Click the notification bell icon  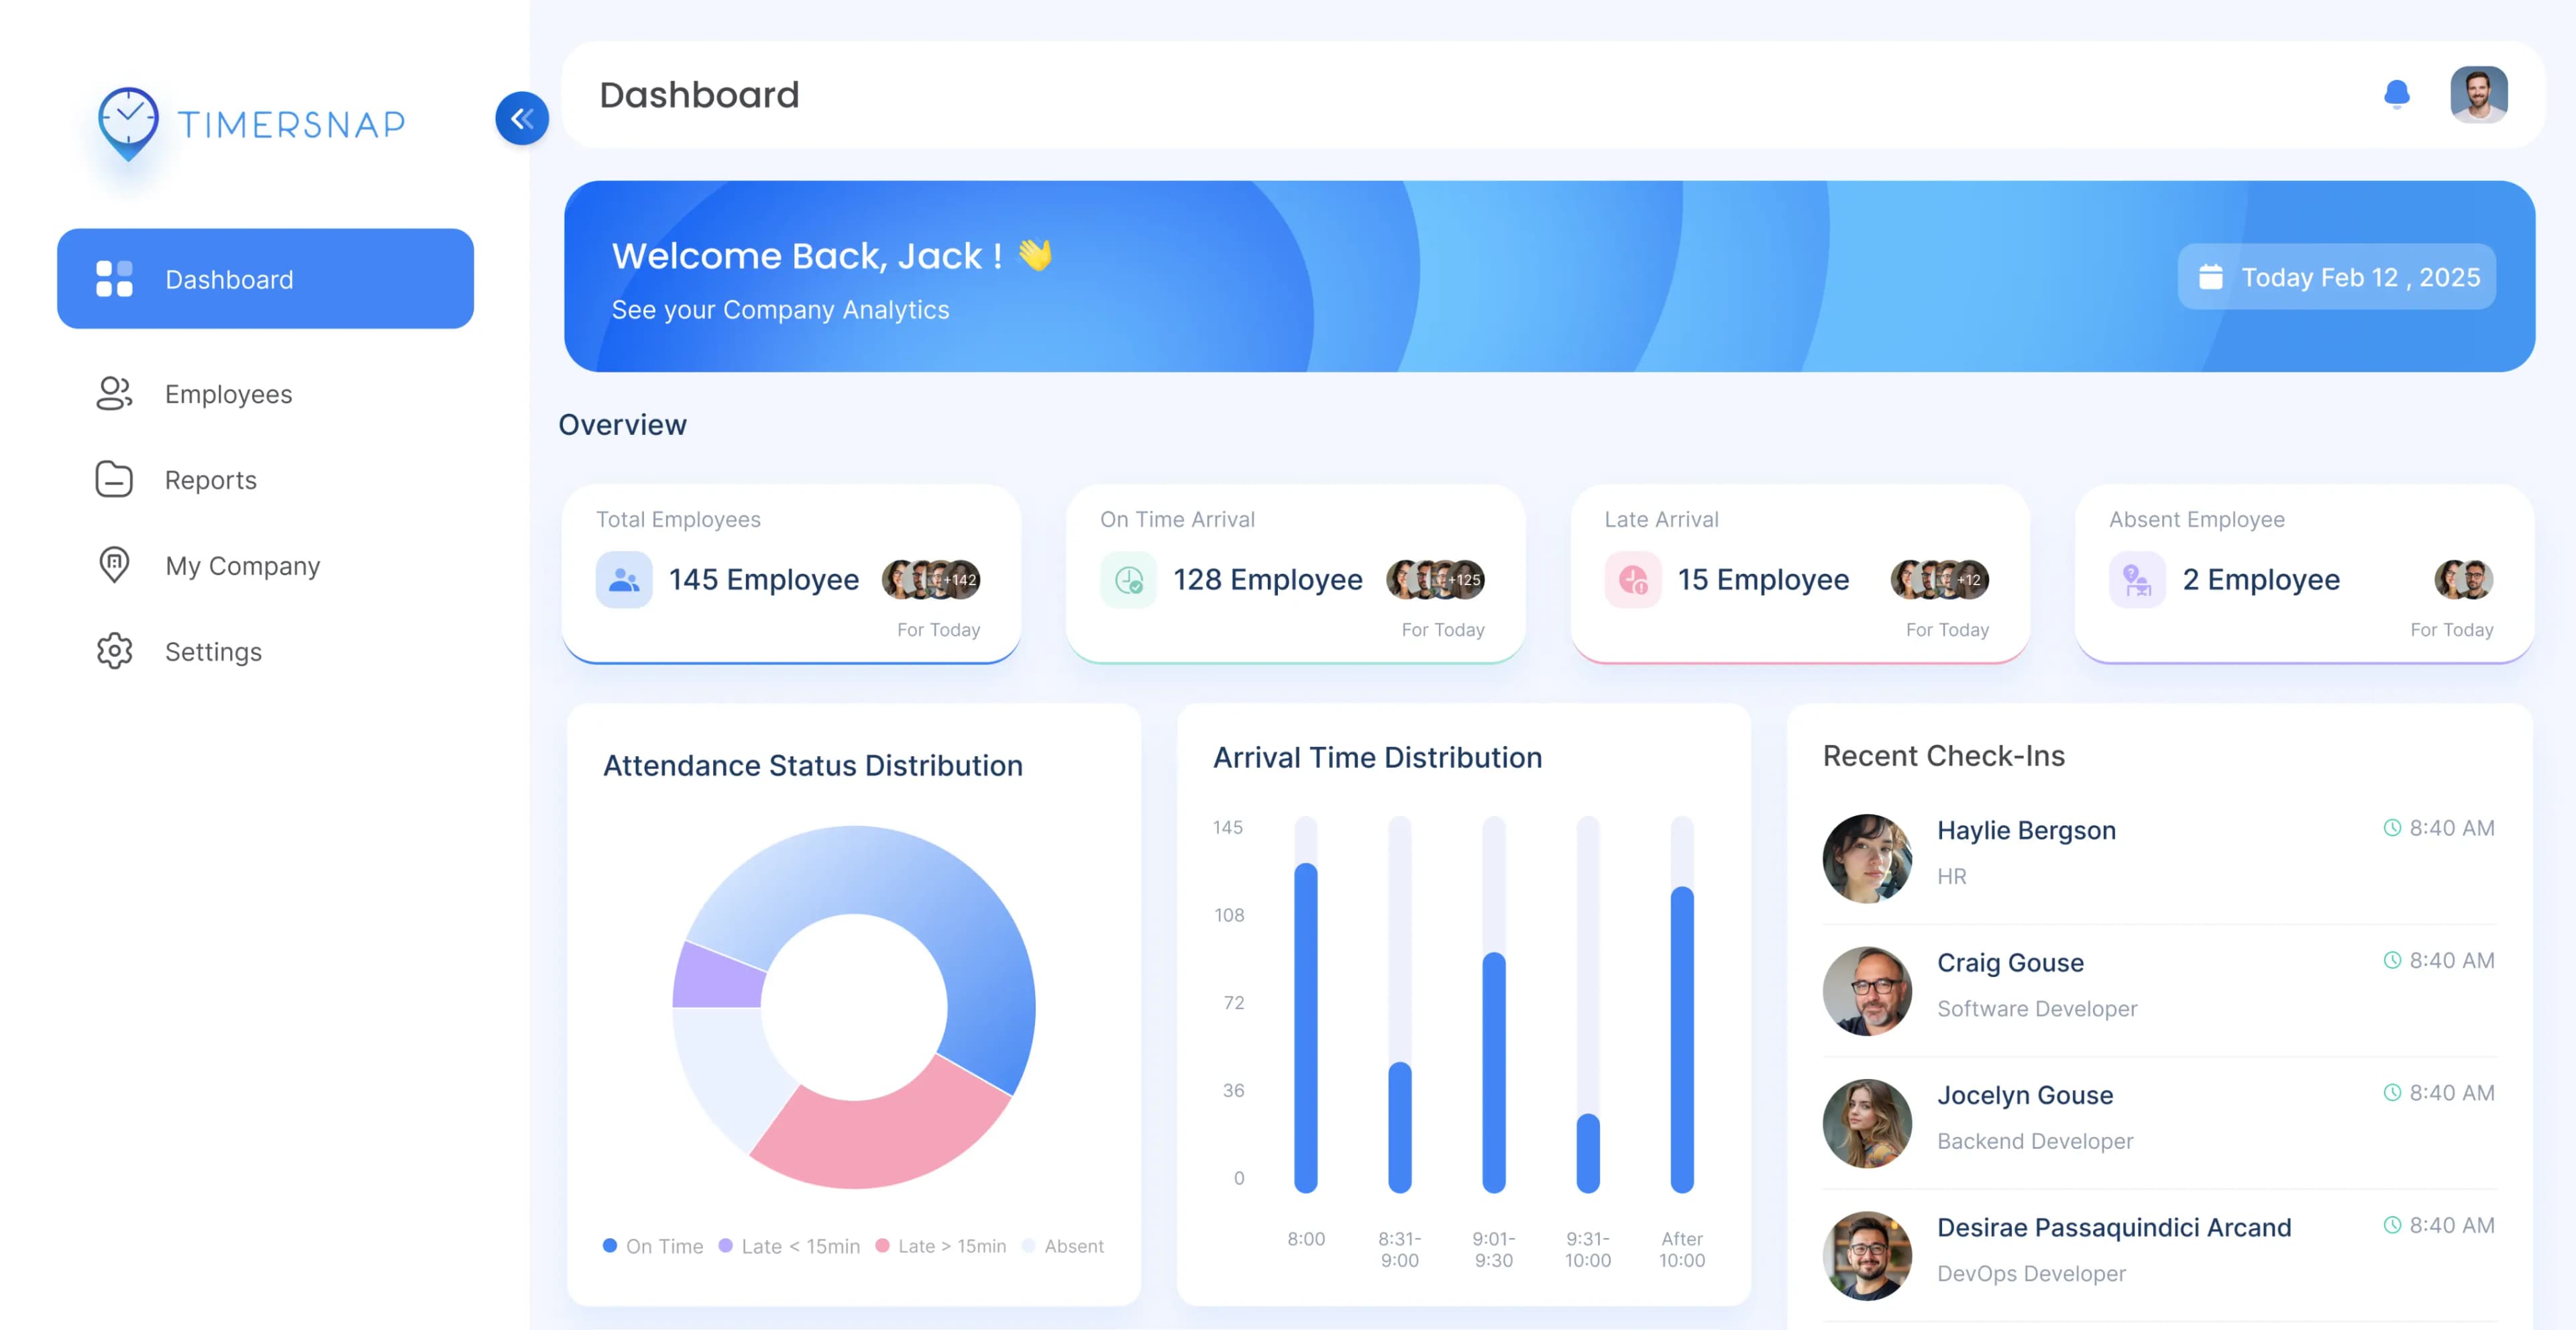(2396, 95)
